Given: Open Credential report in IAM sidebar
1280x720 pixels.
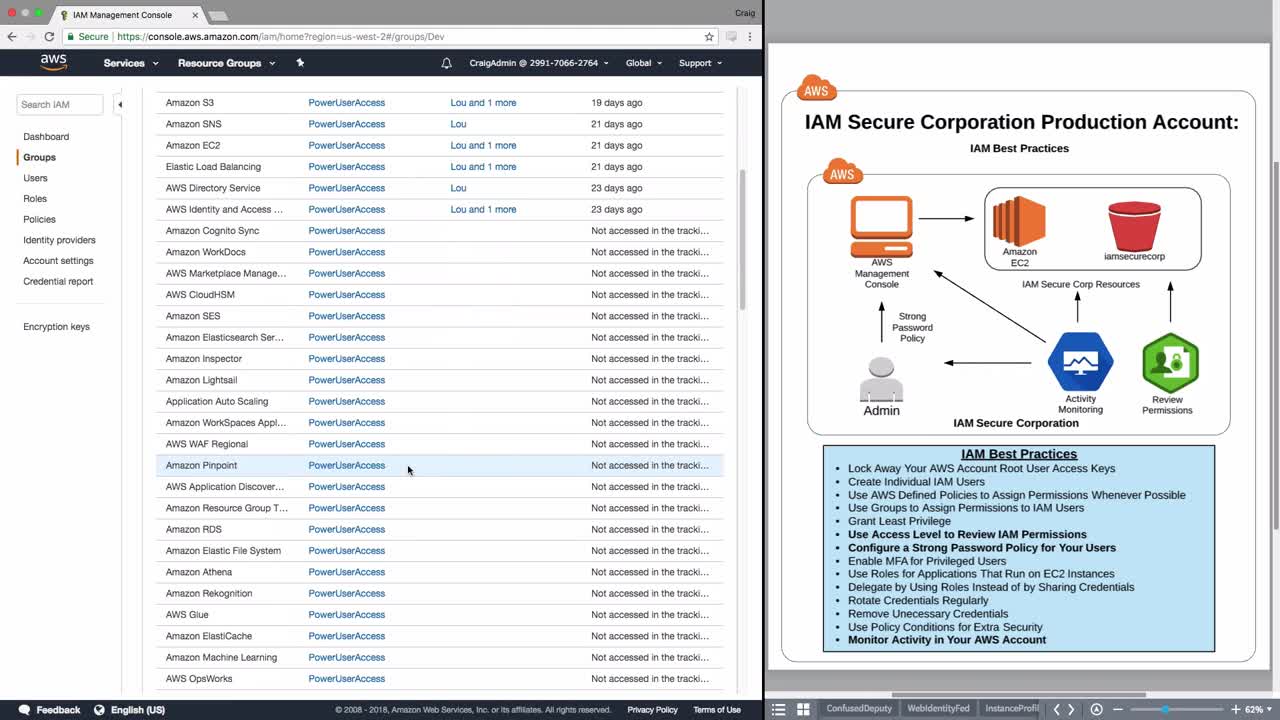Looking at the screenshot, I should (58, 281).
